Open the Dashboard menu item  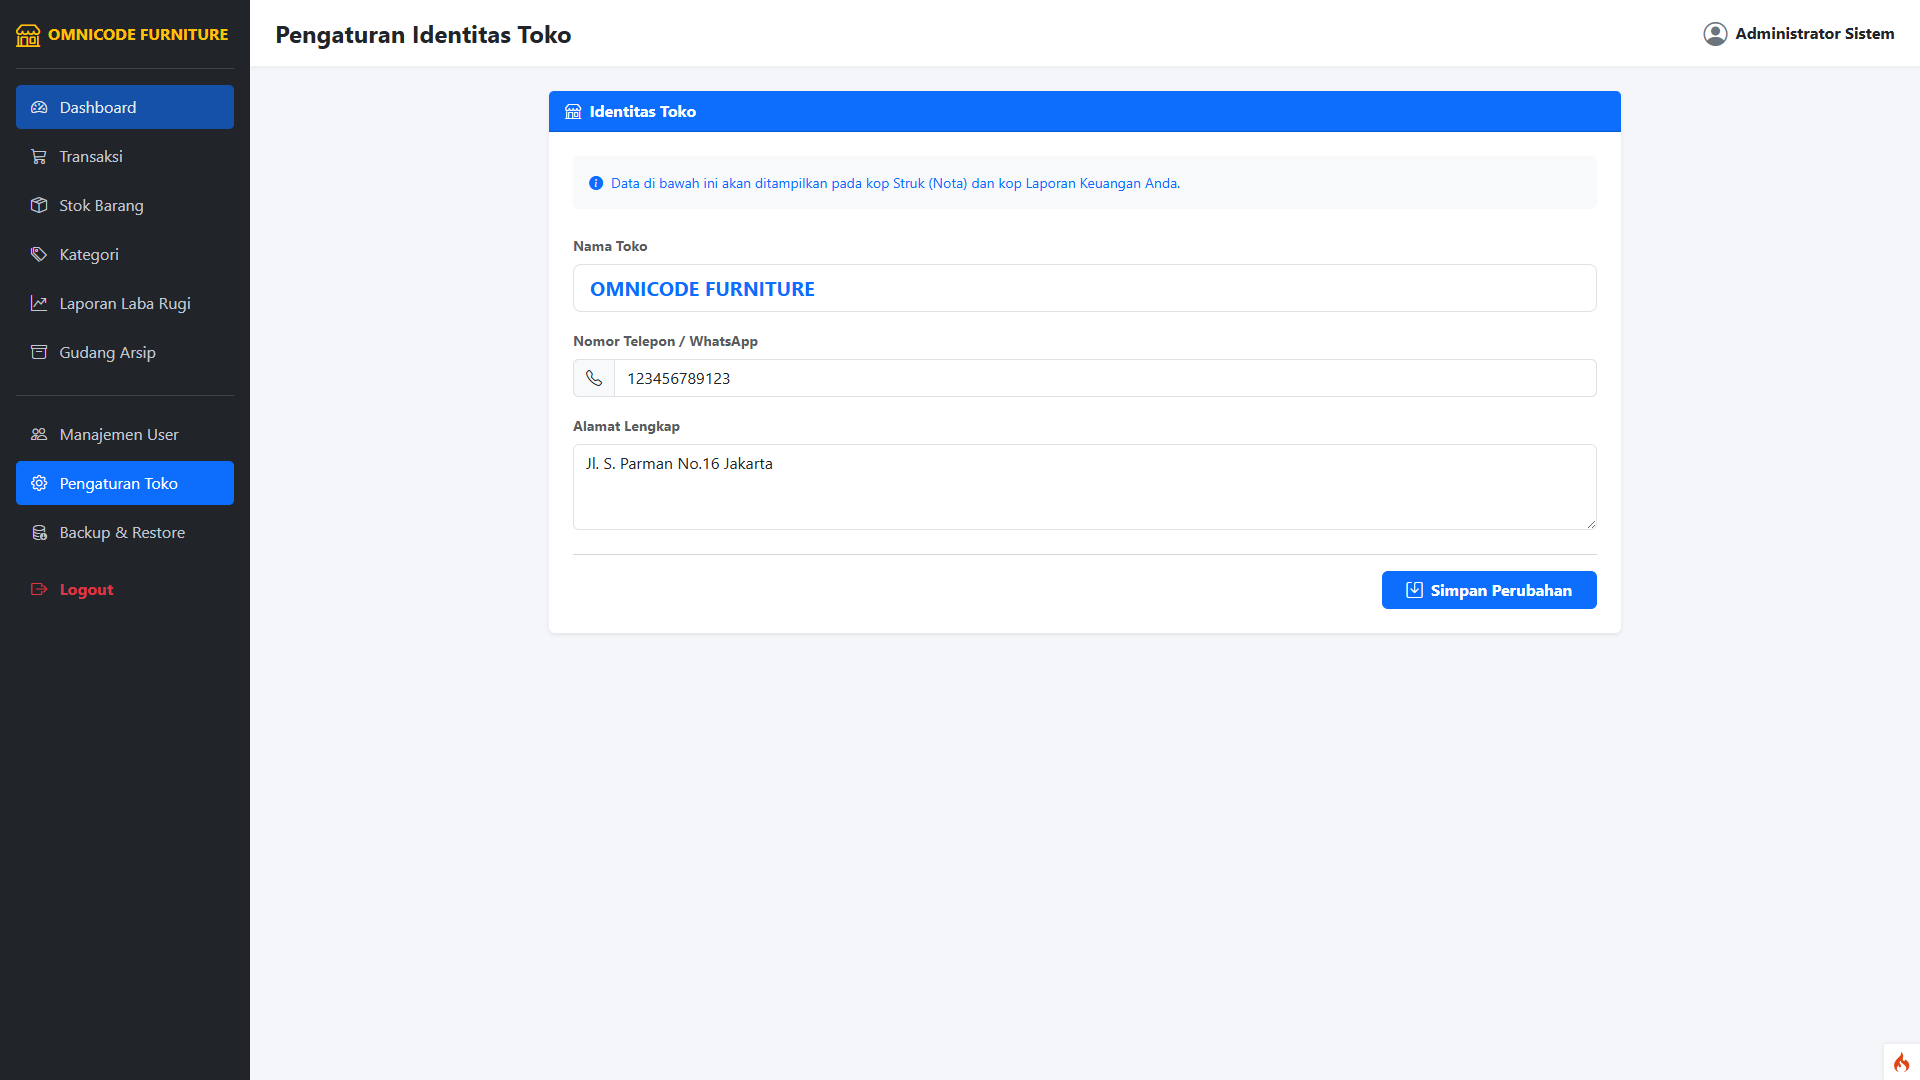tap(125, 107)
